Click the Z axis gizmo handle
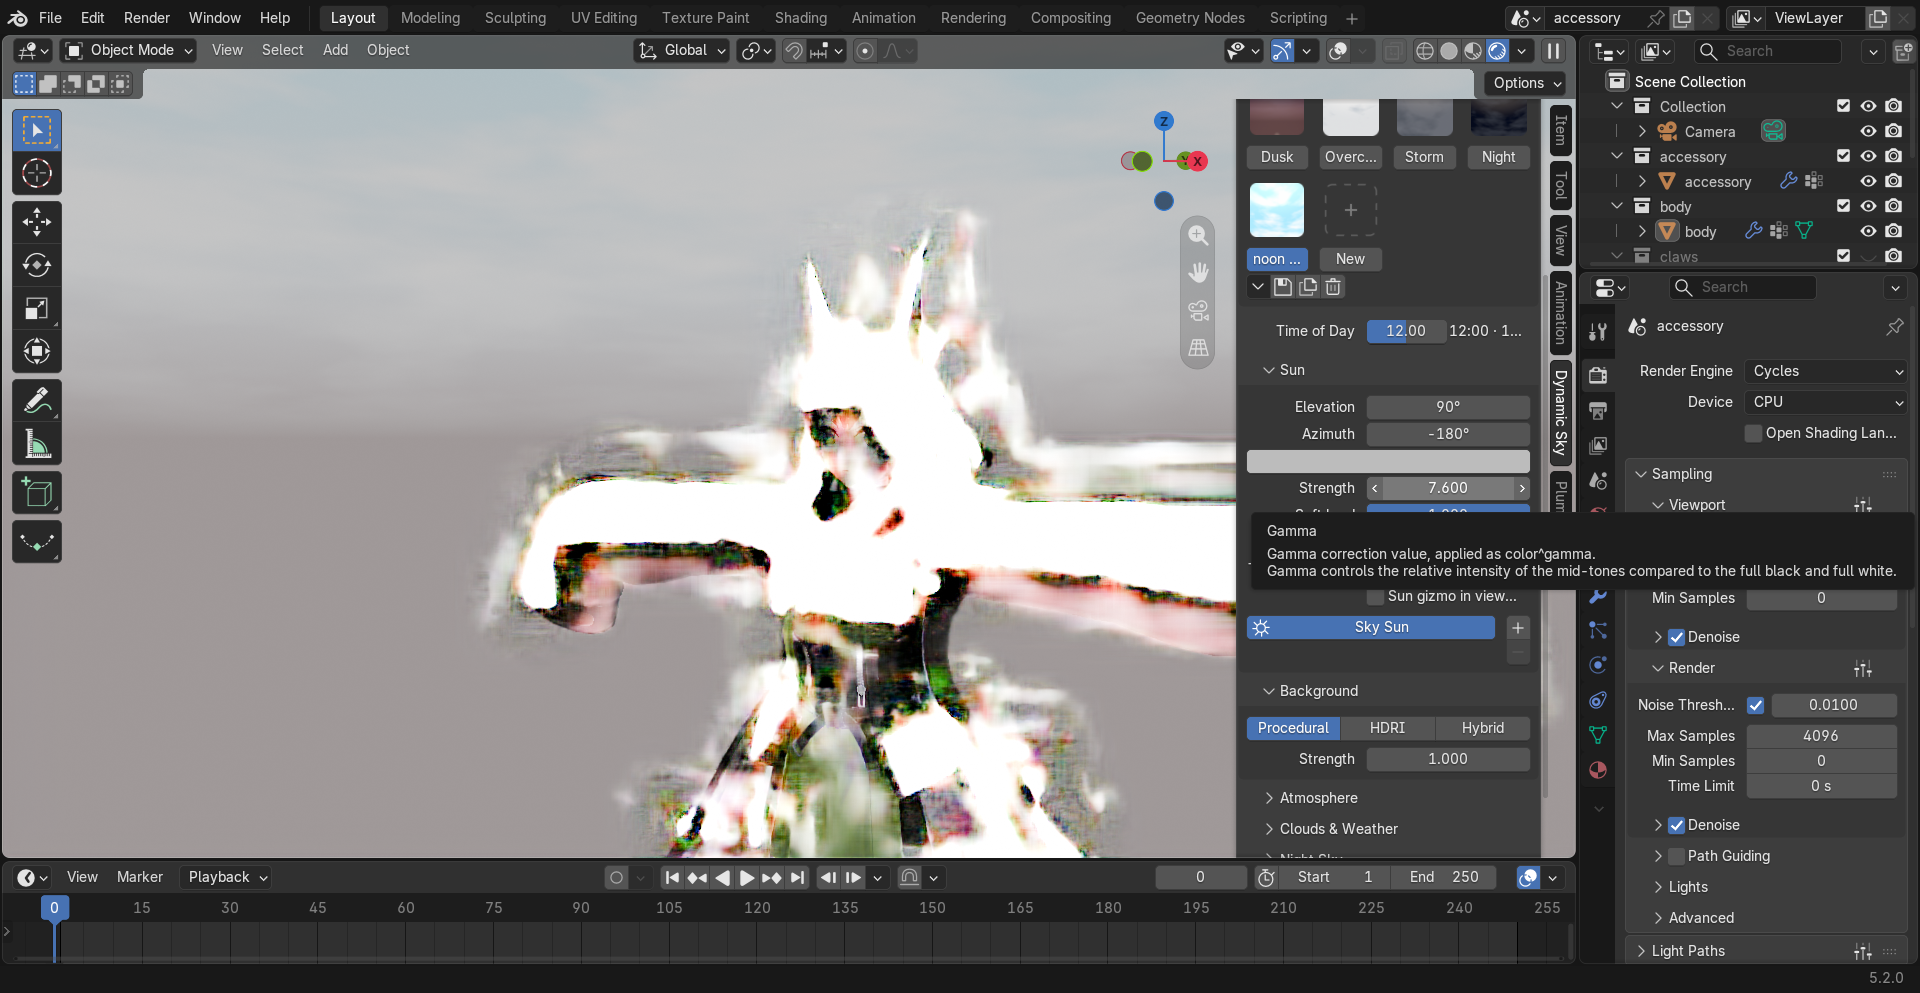 point(1163,121)
